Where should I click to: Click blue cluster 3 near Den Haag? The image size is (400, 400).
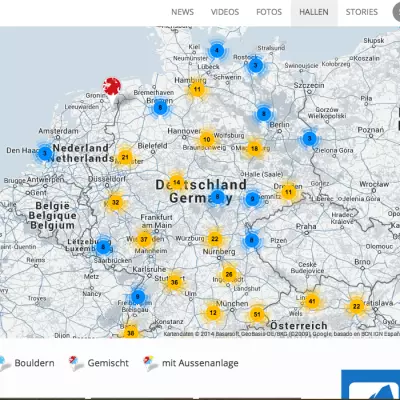(45, 153)
